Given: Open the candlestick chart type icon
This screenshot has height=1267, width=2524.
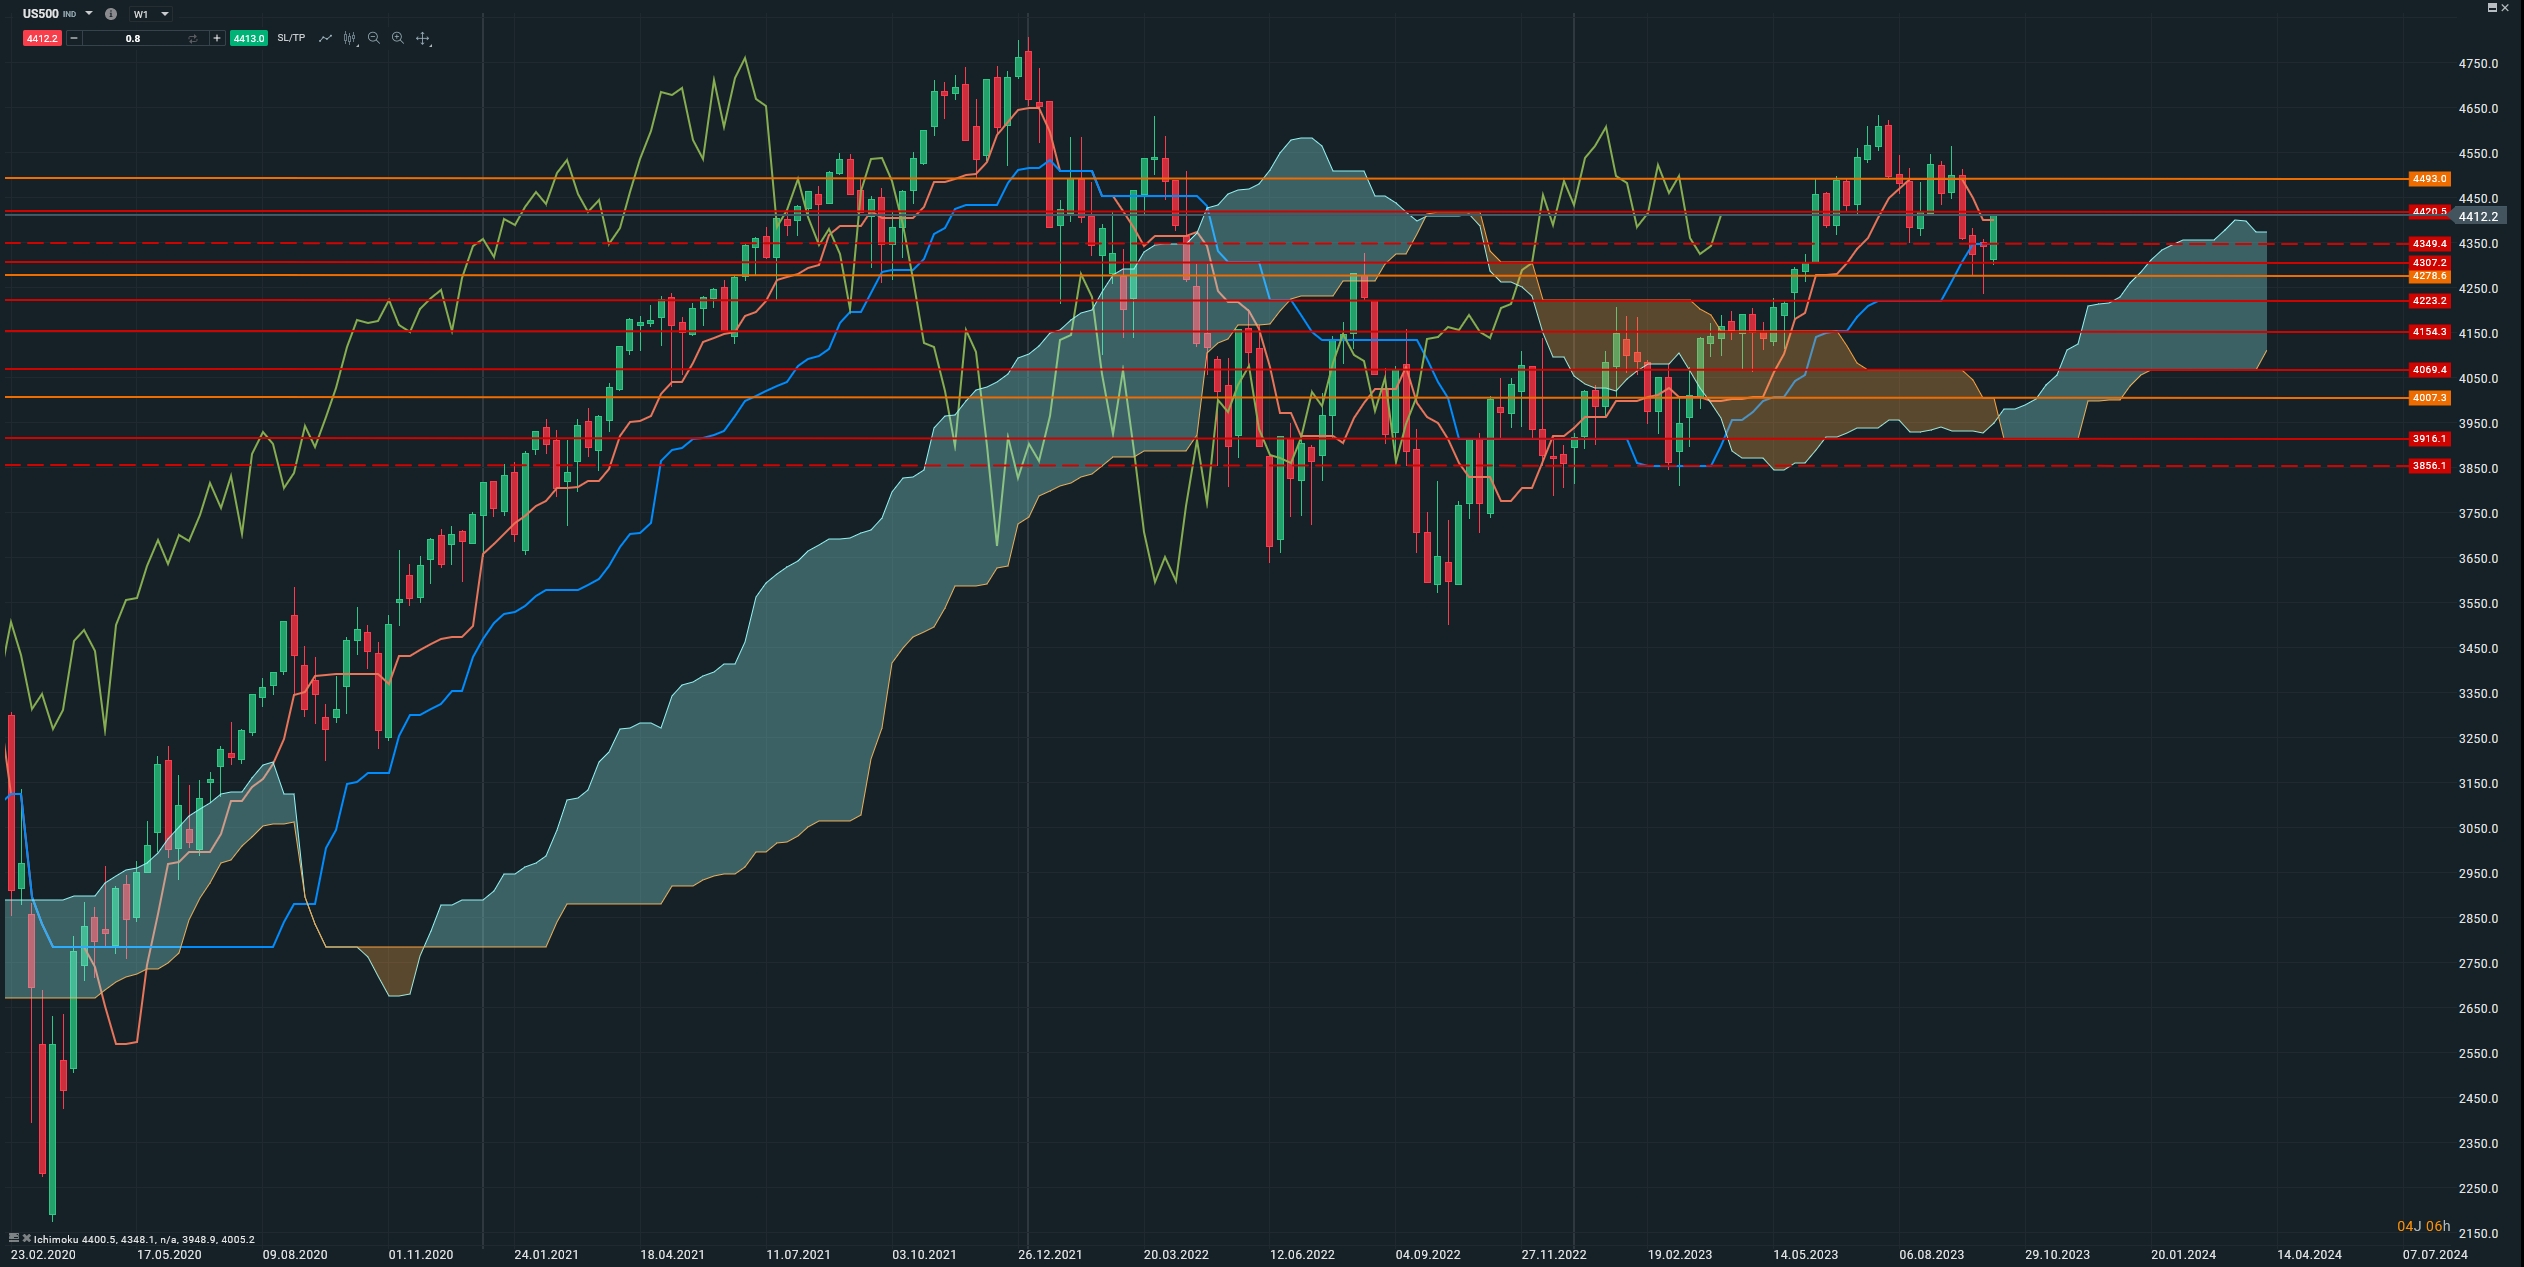Looking at the screenshot, I should click(349, 38).
